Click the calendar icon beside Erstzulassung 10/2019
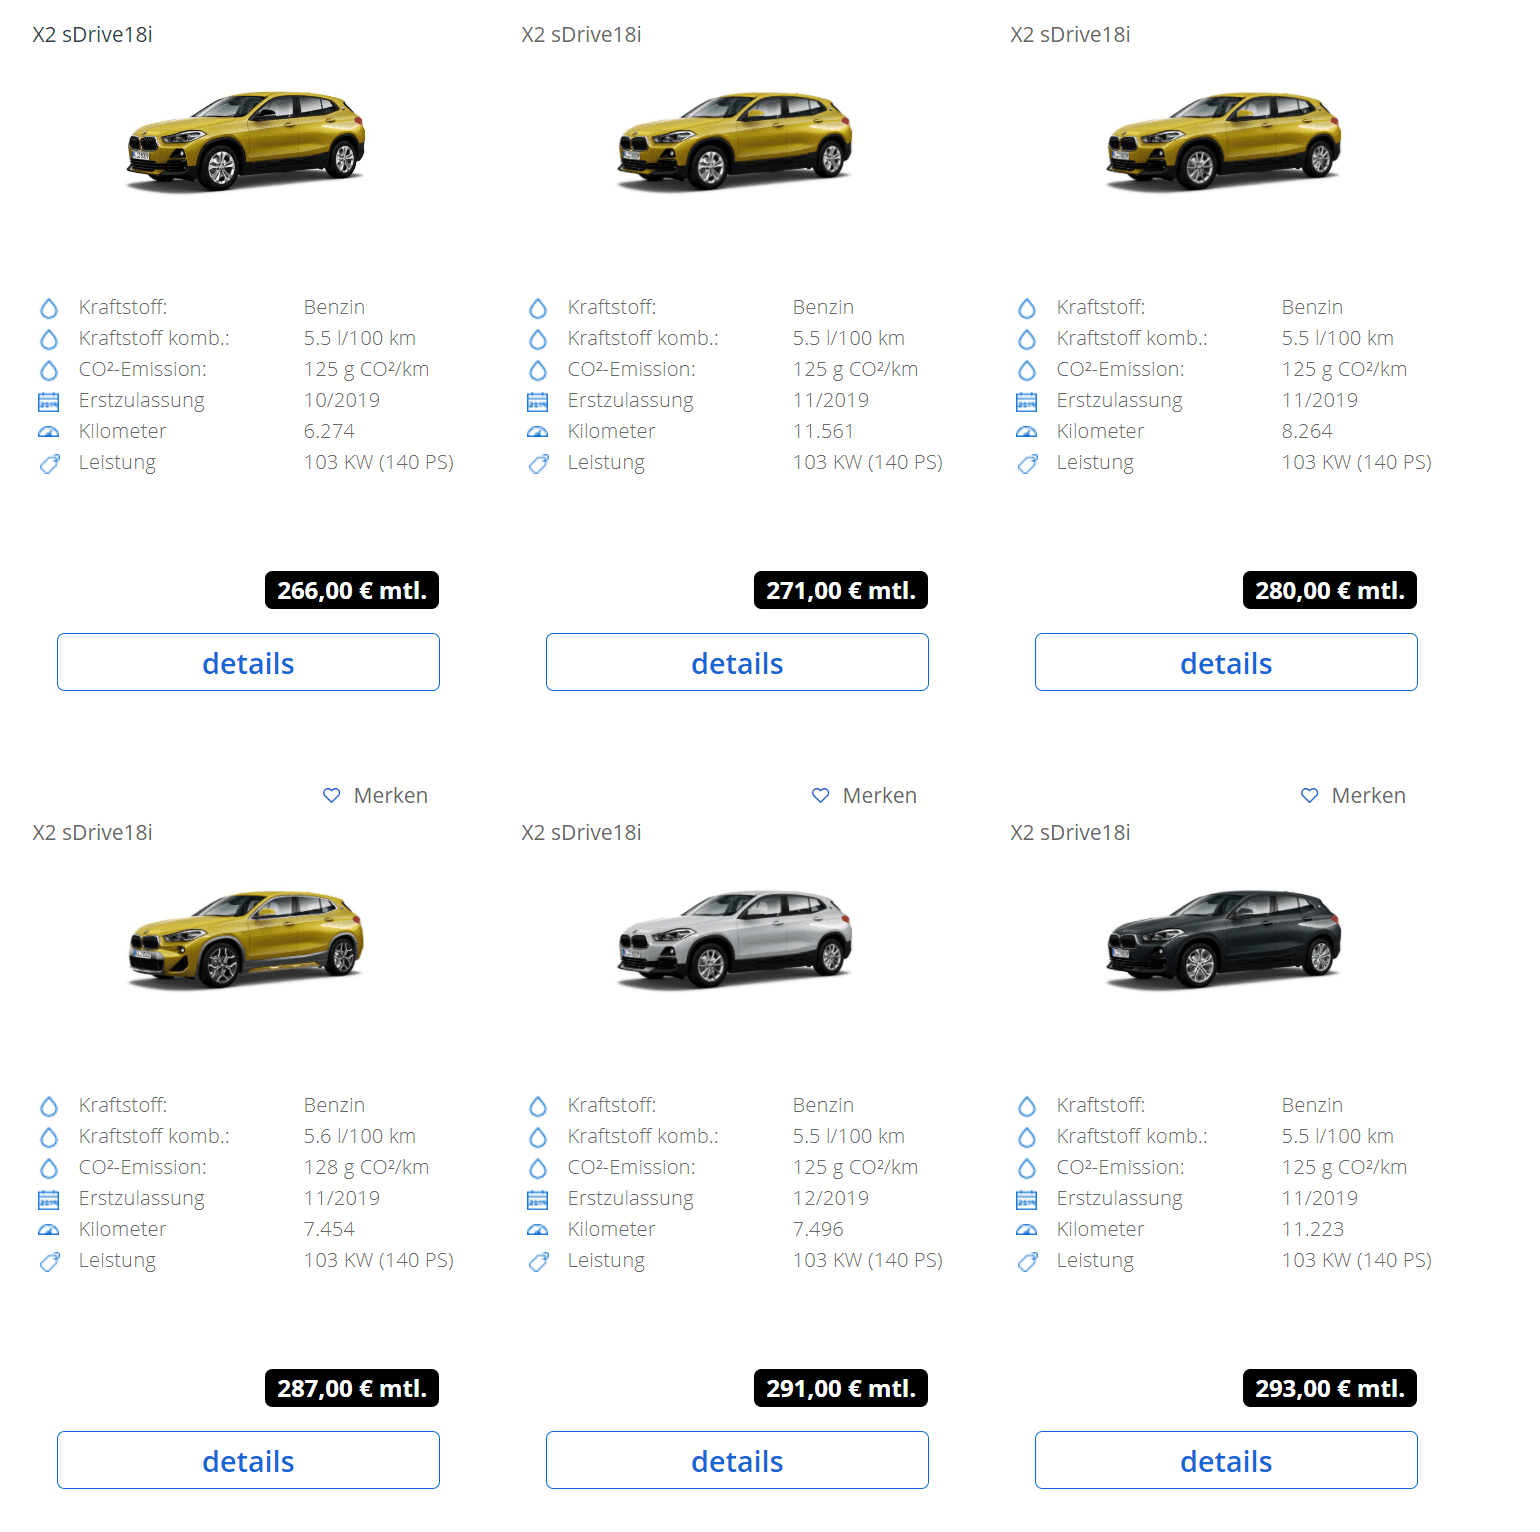 pos(49,402)
